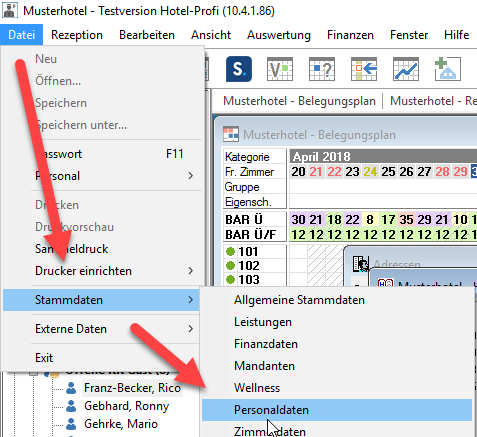Expand Drucker einrichten submenu
Screen dimensions: 477x437
(x=102, y=271)
